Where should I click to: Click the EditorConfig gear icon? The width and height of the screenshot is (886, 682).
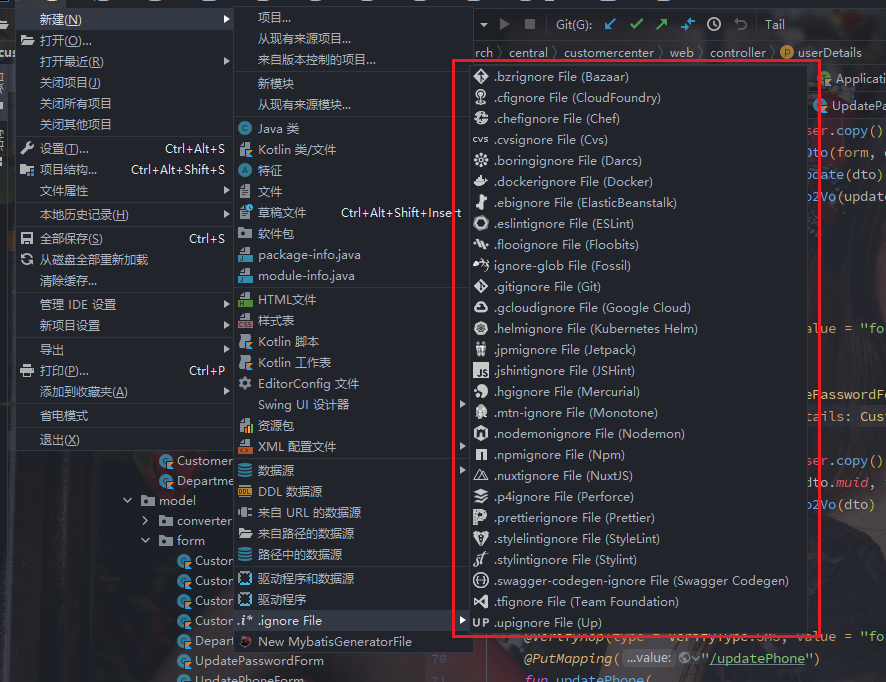[x=245, y=383]
